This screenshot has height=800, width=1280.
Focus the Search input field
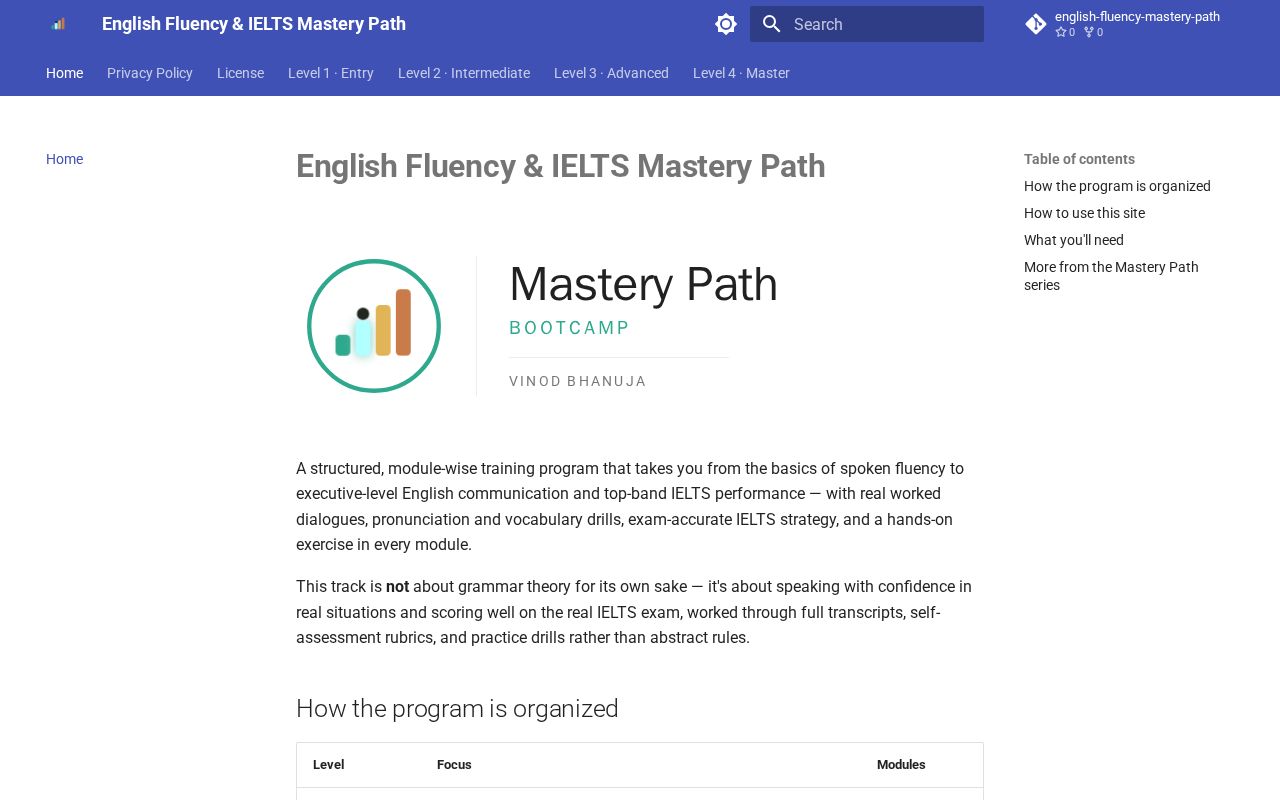click(867, 24)
